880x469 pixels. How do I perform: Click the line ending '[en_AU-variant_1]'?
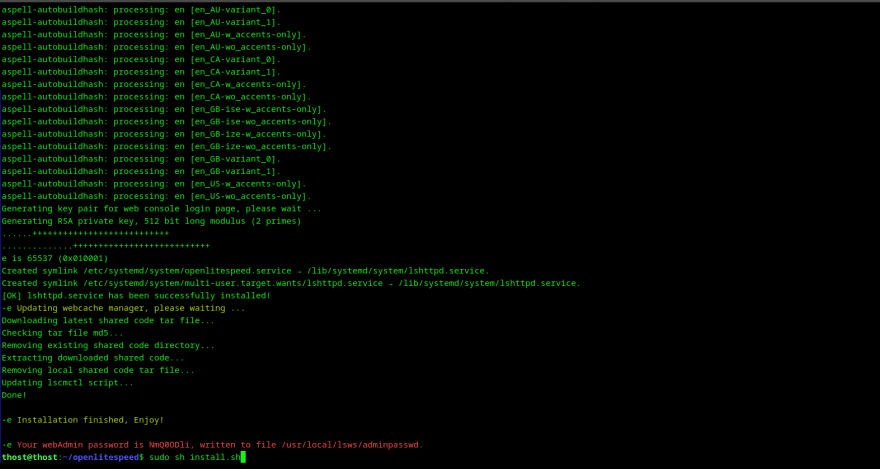tap(141, 22)
